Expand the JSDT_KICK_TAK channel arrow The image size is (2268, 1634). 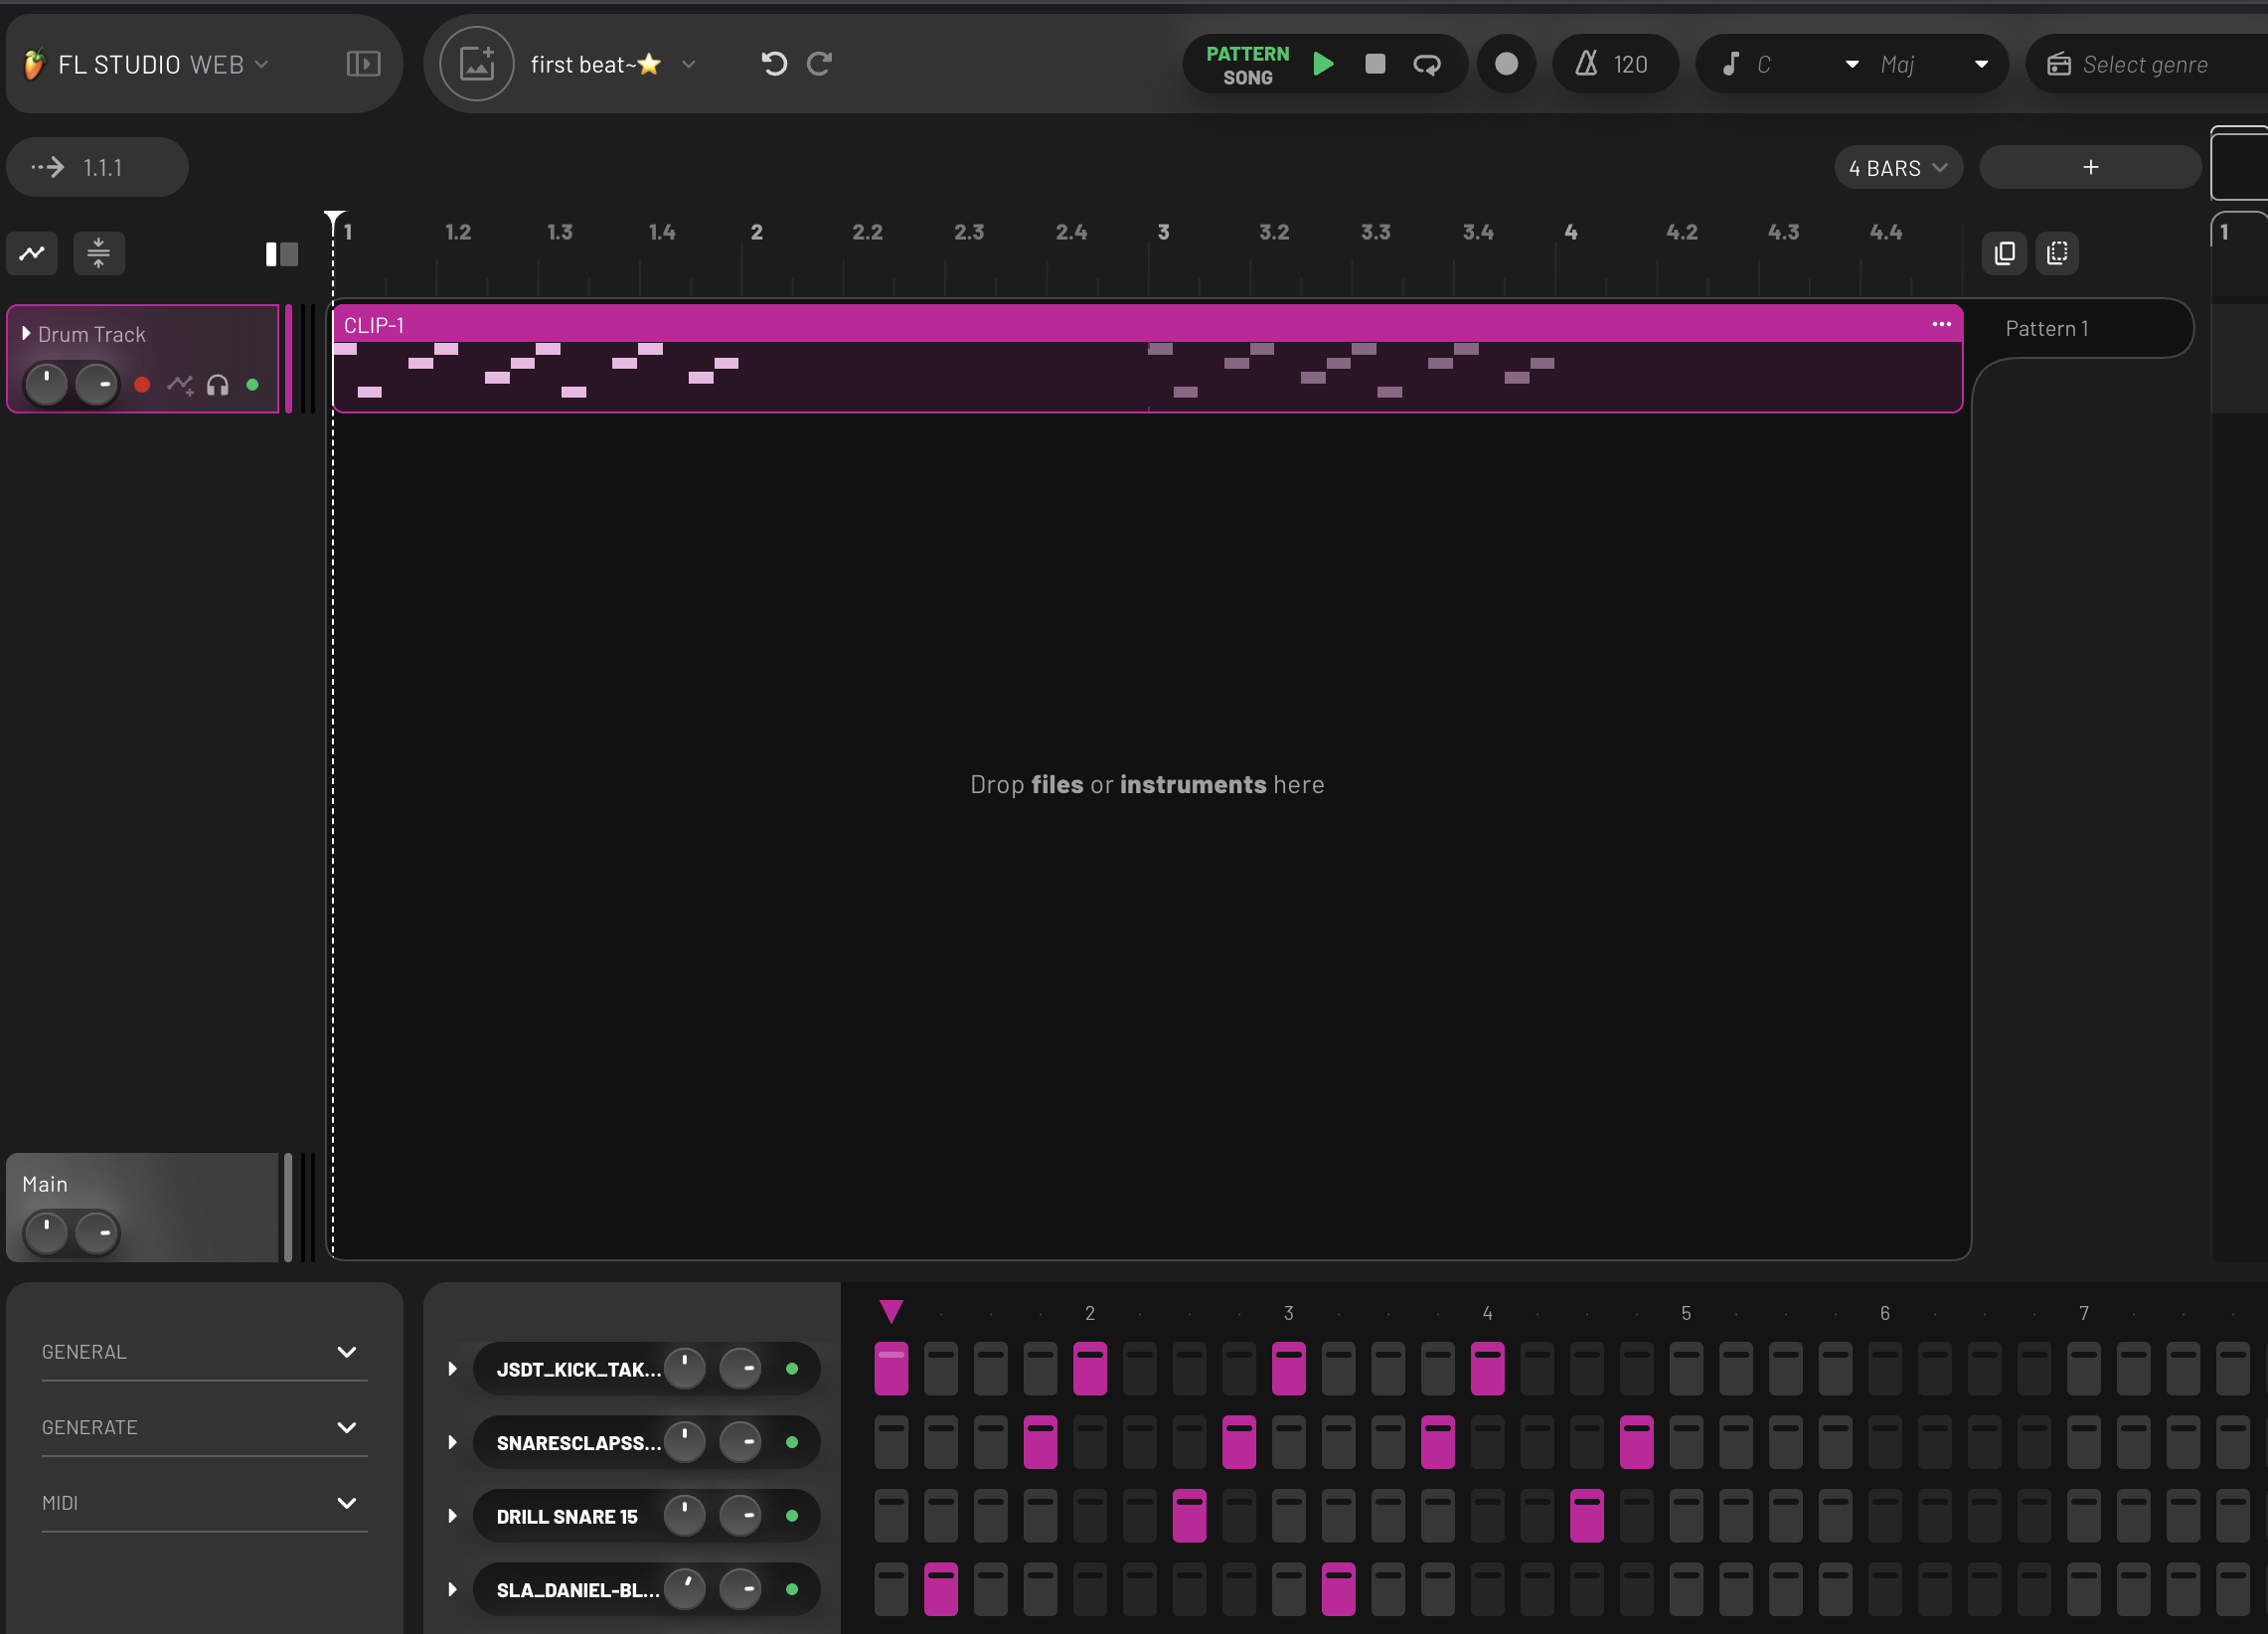[x=452, y=1368]
